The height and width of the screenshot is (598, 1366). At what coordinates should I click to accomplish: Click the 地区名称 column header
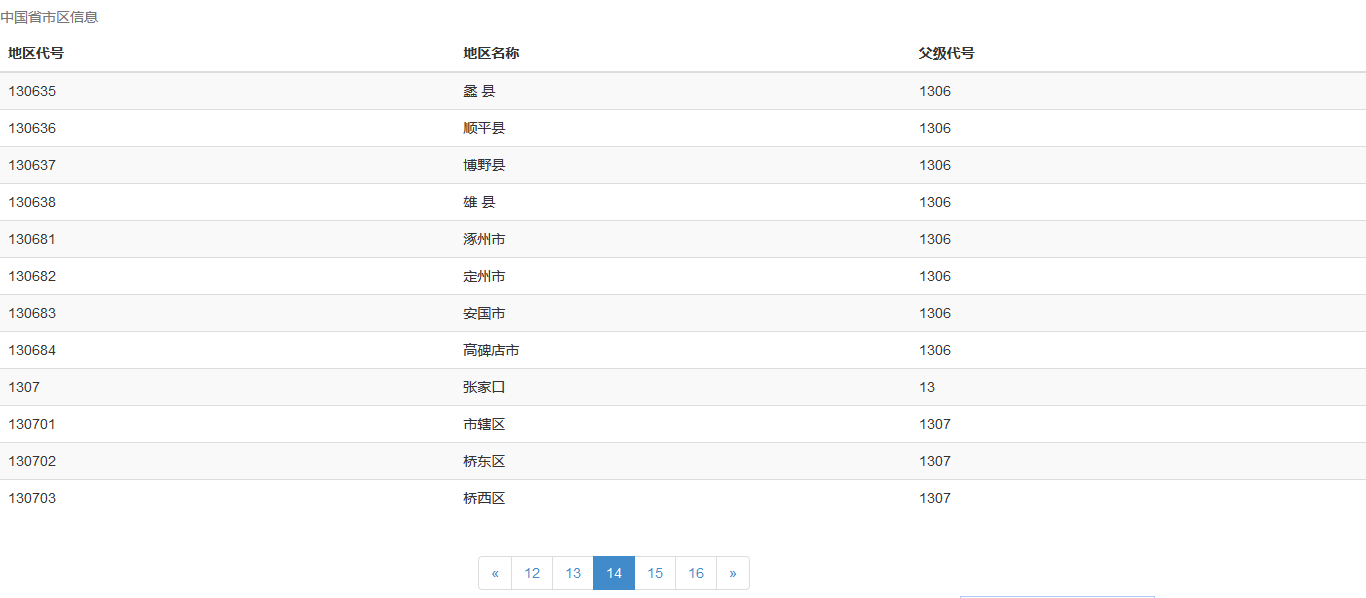coord(491,53)
